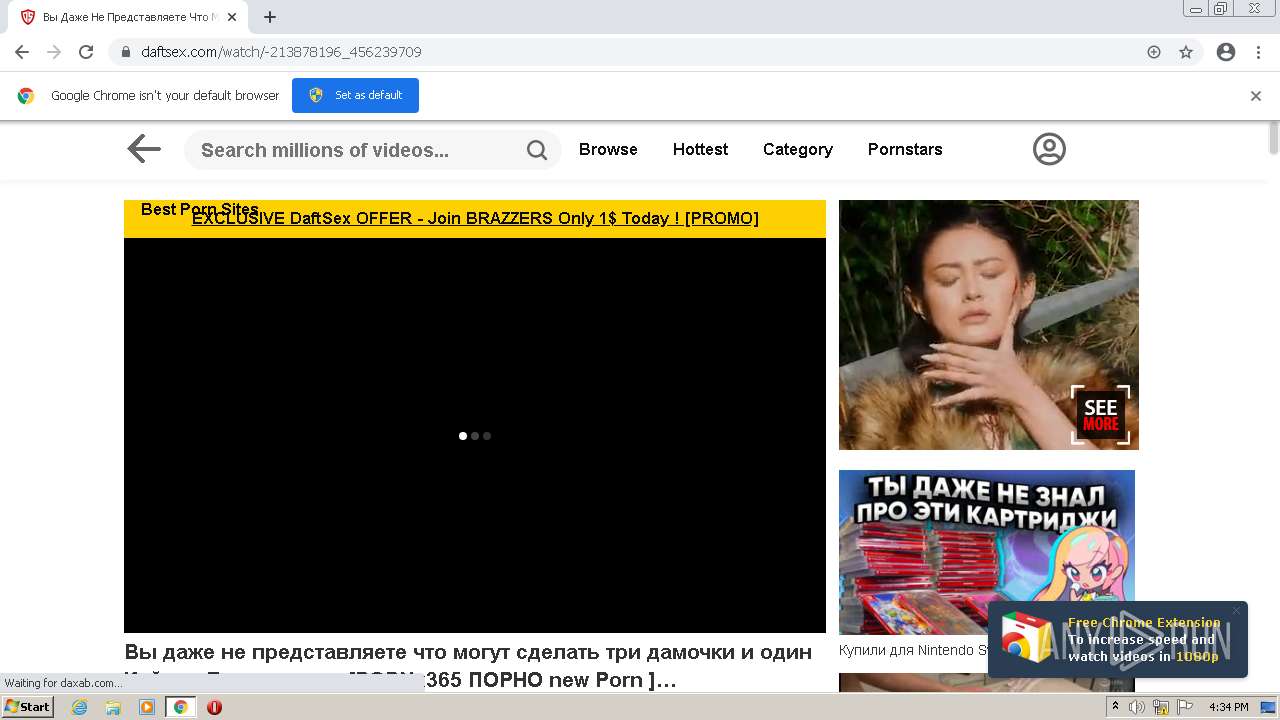Viewport: 1280px width, 720px height.
Task: Open the Category menu item
Action: click(798, 149)
